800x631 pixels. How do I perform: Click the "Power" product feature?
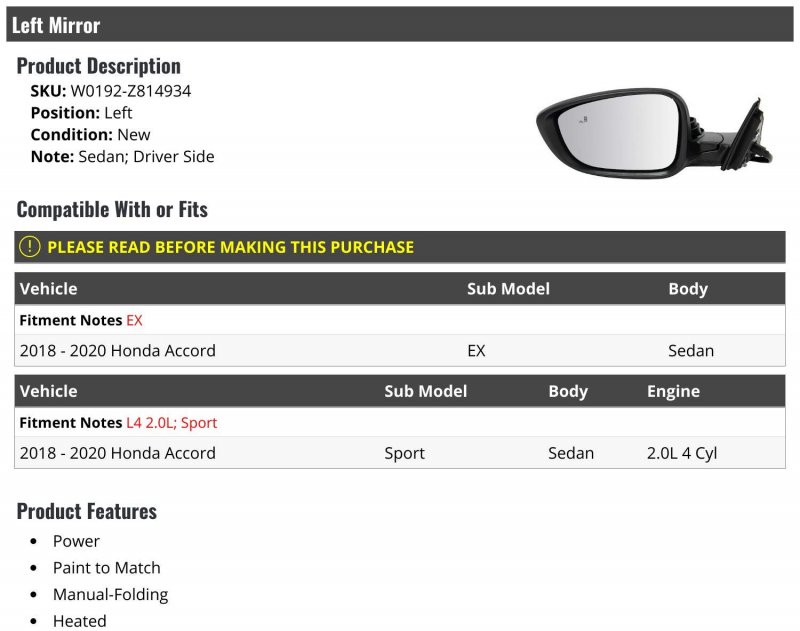click(x=76, y=541)
